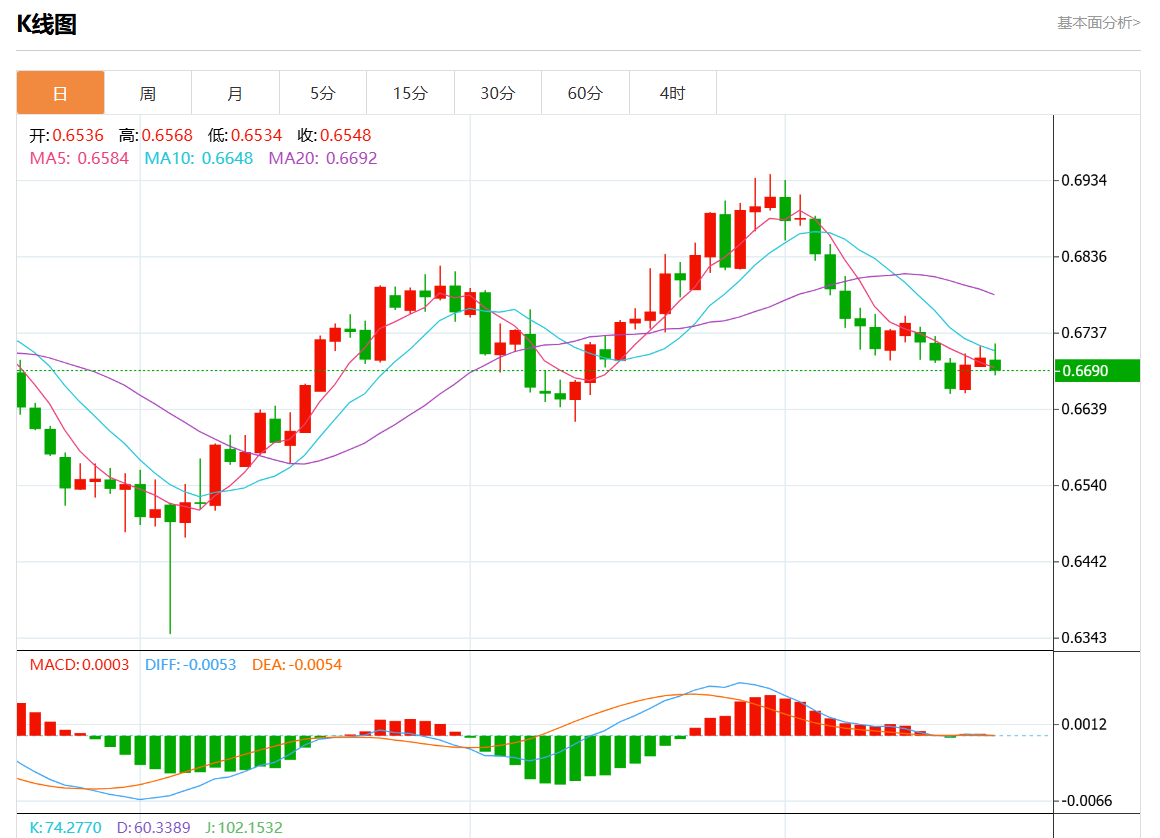Click the -0.0066 MACD axis label
The height and width of the screenshot is (838, 1160).
[1086, 800]
